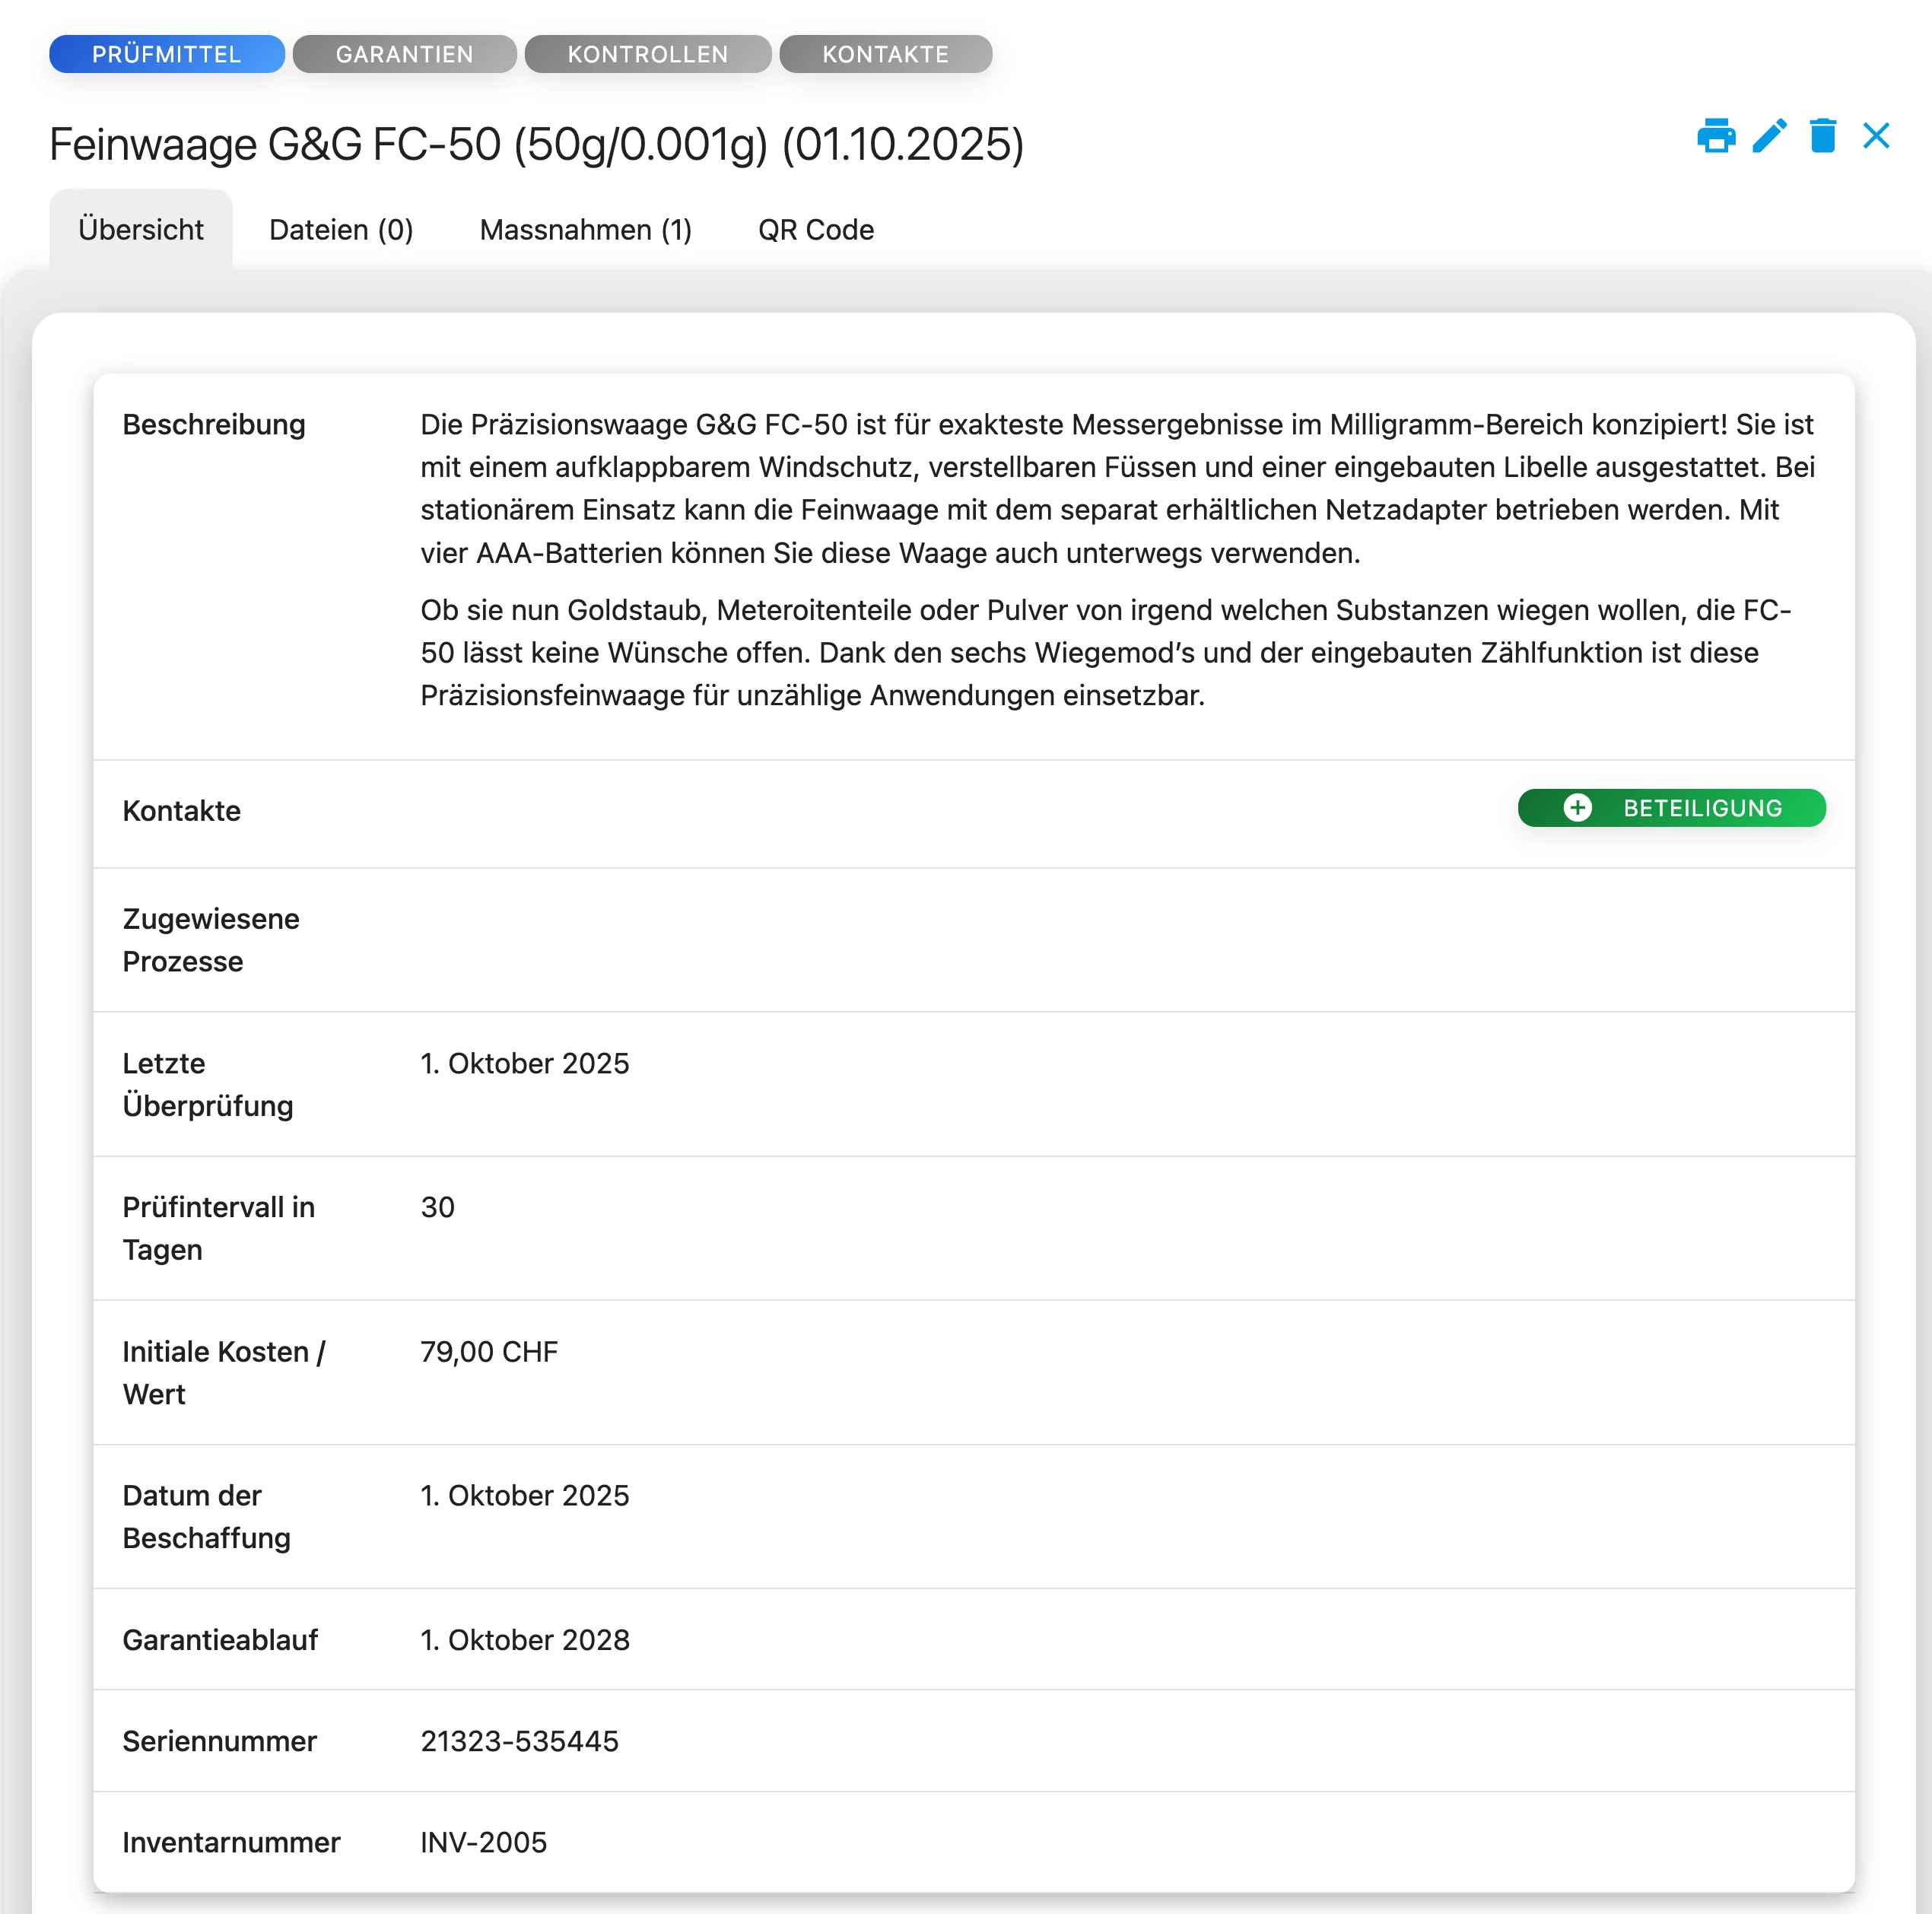Switch to GARANTIEN
This screenshot has width=1932, height=1914.
[x=404, y=54]
